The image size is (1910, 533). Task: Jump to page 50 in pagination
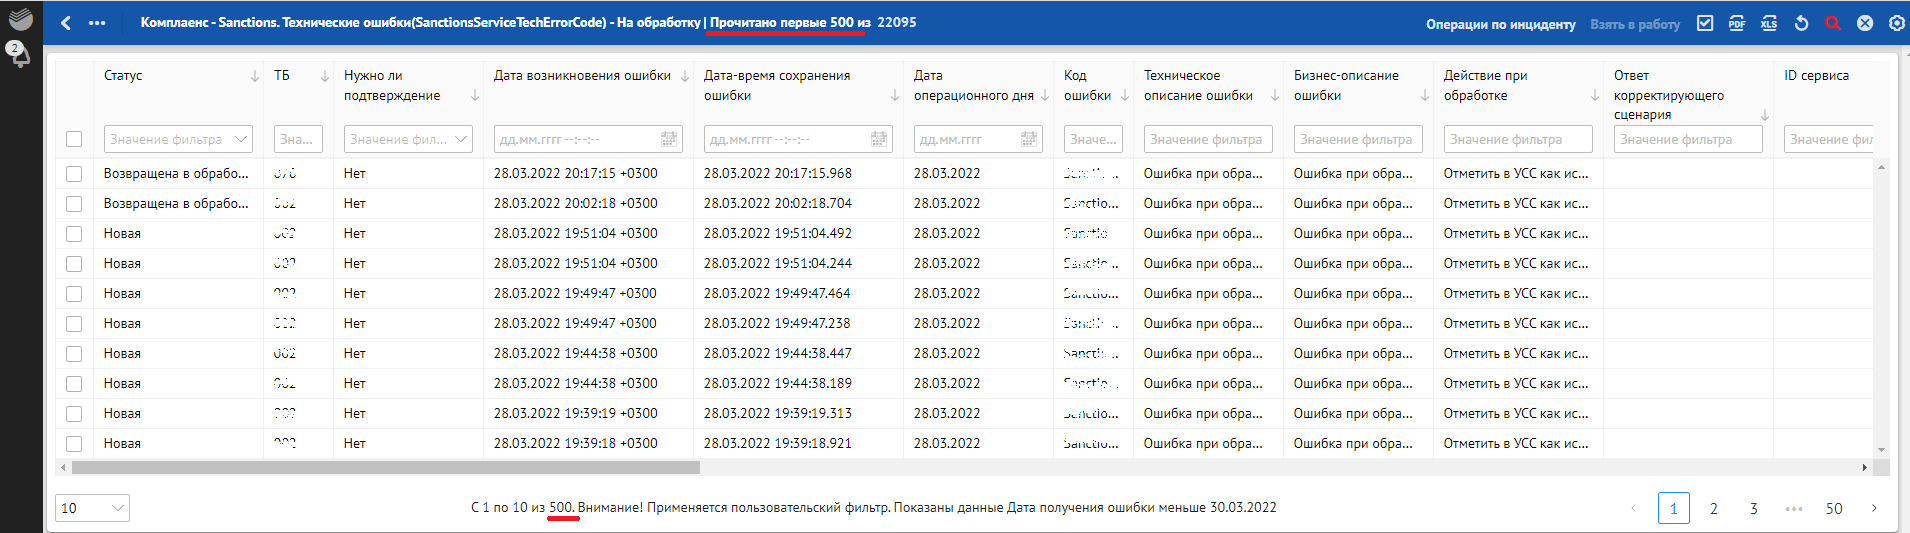click(x=1833, y=508)
